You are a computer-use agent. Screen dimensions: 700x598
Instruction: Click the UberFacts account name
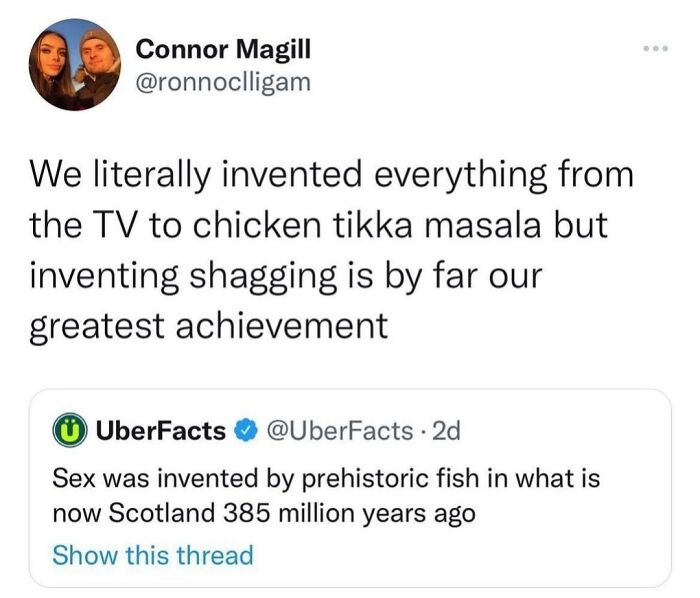(160, 431)
